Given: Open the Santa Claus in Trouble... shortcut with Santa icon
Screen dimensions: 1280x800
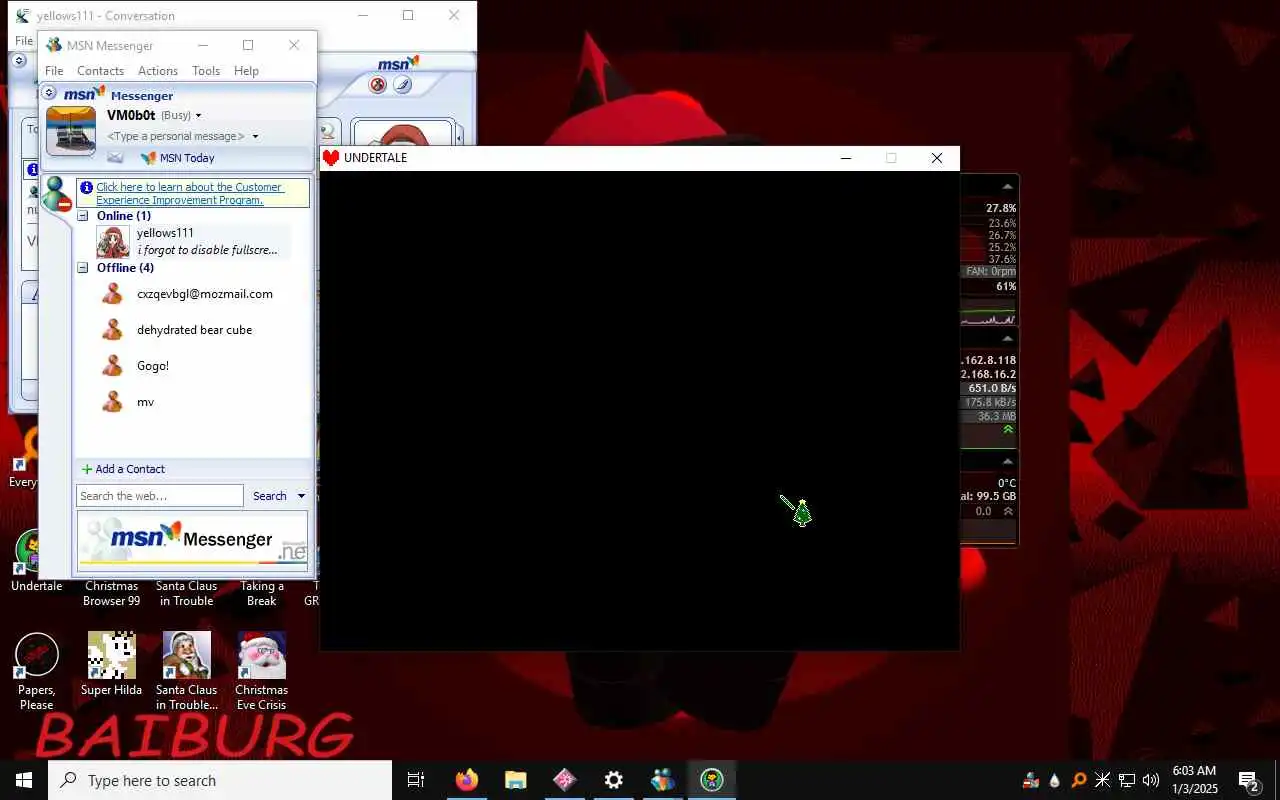Looking at the screenshot, I should point(186,671).
